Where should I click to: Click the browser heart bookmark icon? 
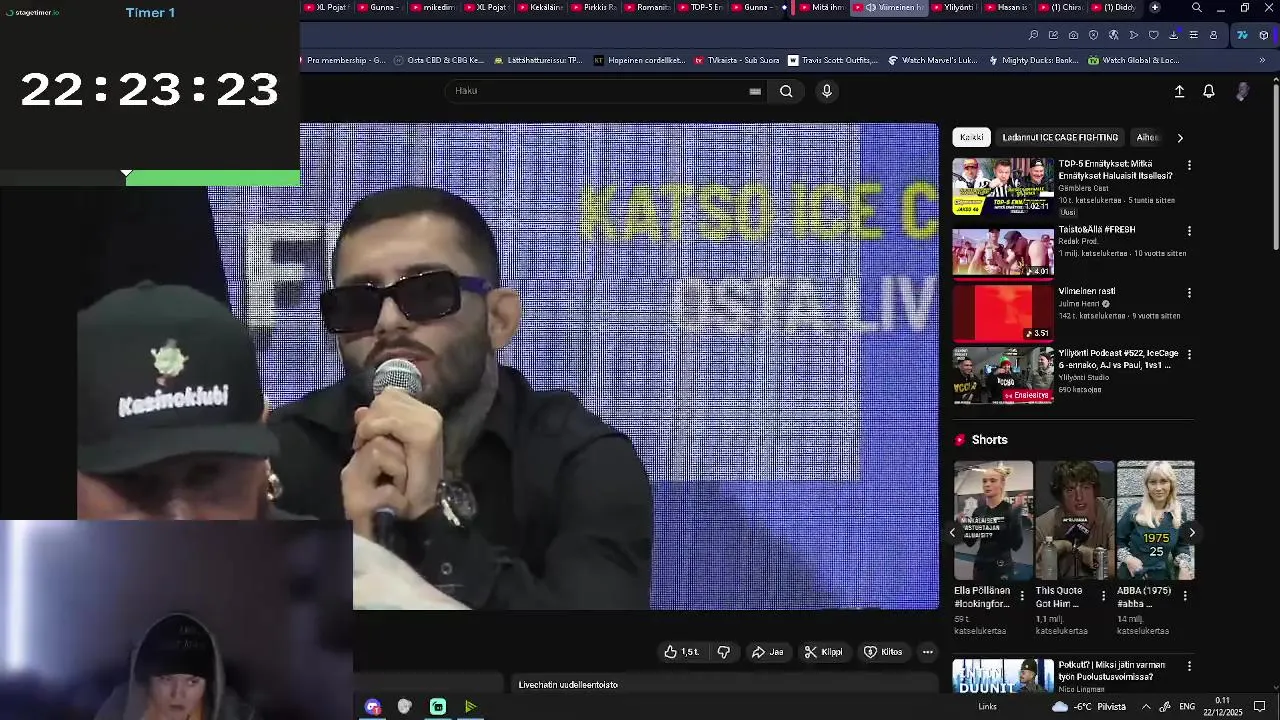click(x=1153, y=35)
